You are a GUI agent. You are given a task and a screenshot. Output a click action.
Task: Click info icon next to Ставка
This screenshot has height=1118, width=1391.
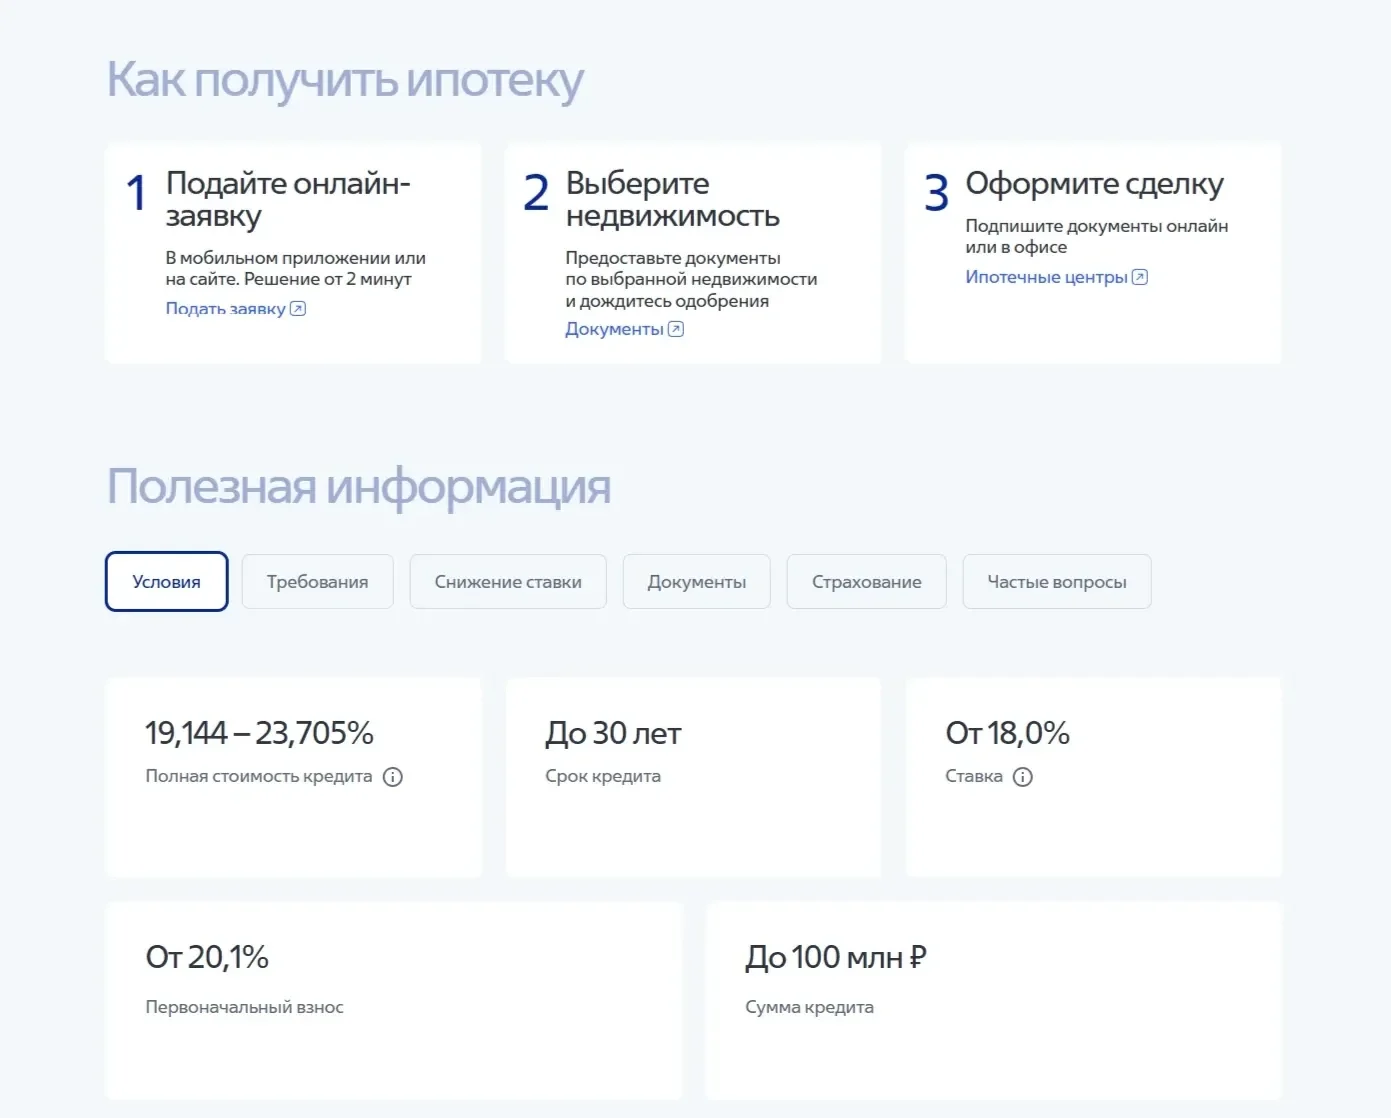pos(1023,777)
